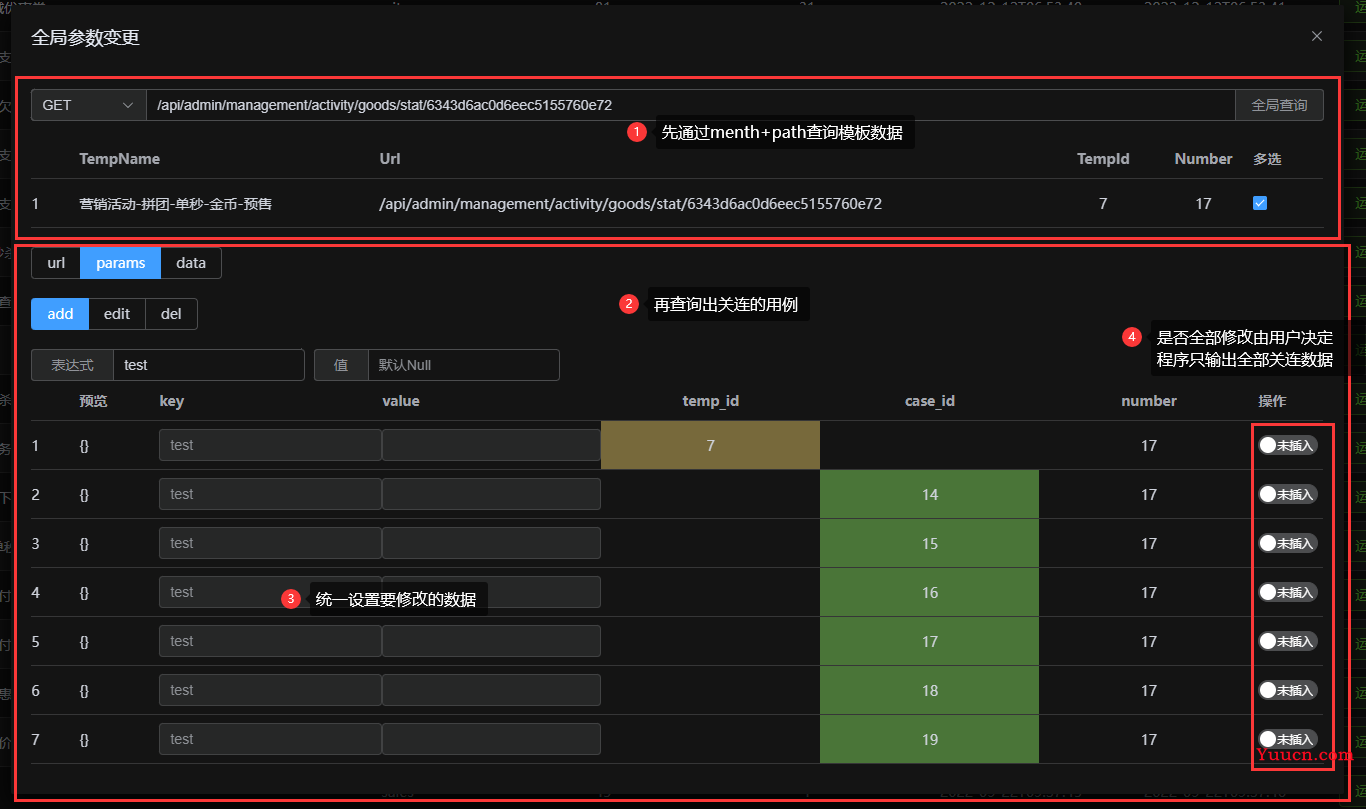Screen dimensions: 1366x809
Task: Switch to the del mode
Action: 171,314
